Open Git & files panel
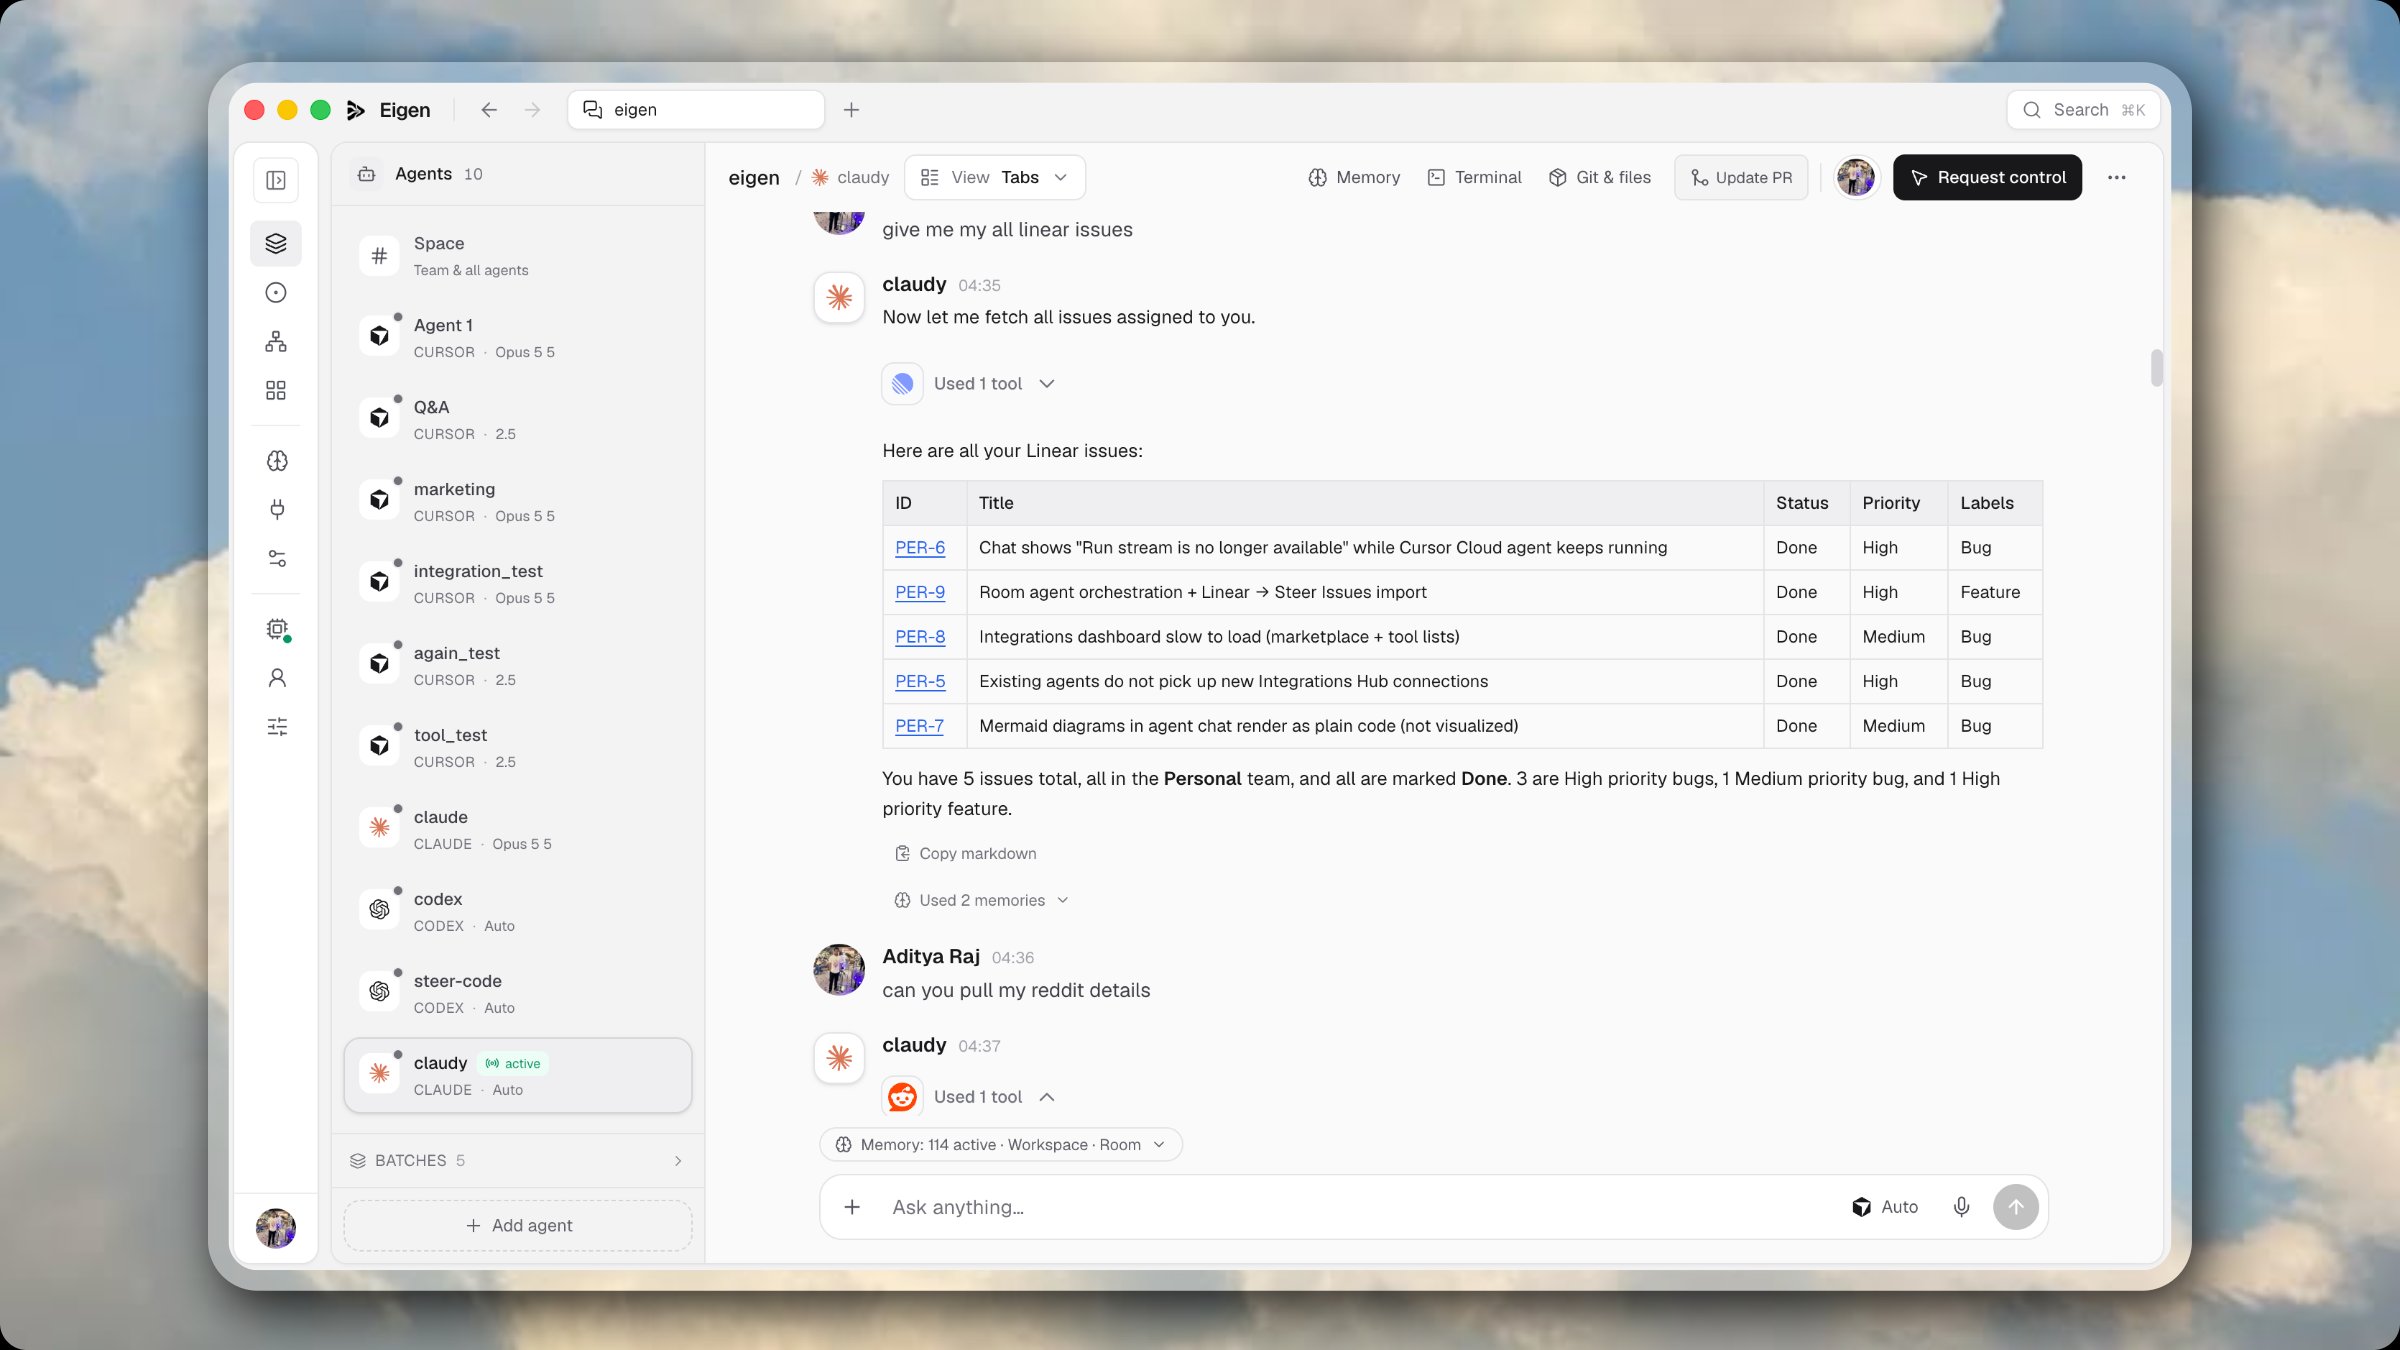 (x=1599, y=177)
